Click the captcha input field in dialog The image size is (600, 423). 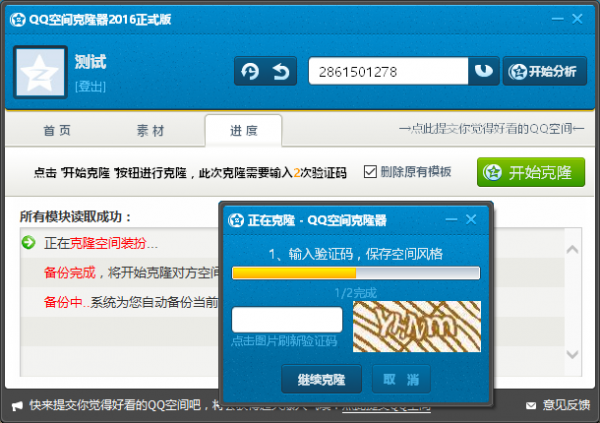[287, 320]
